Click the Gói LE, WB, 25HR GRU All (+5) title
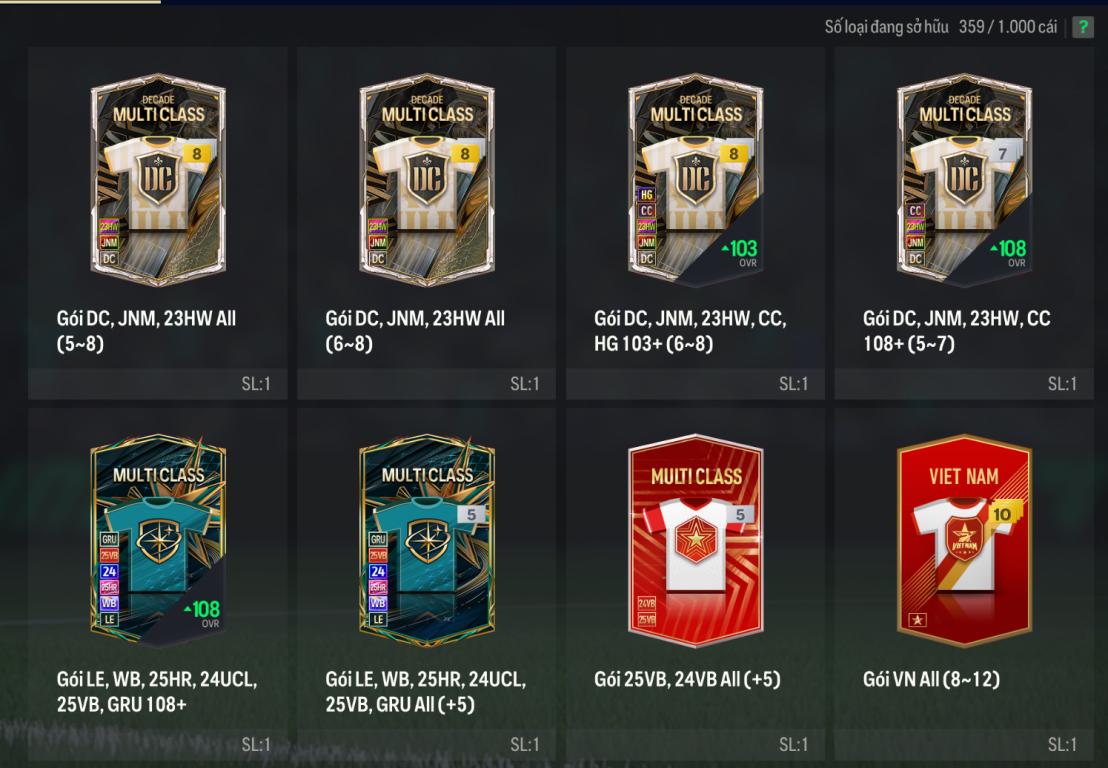The height and width of the screenshot is (768, 1108). 425,692
